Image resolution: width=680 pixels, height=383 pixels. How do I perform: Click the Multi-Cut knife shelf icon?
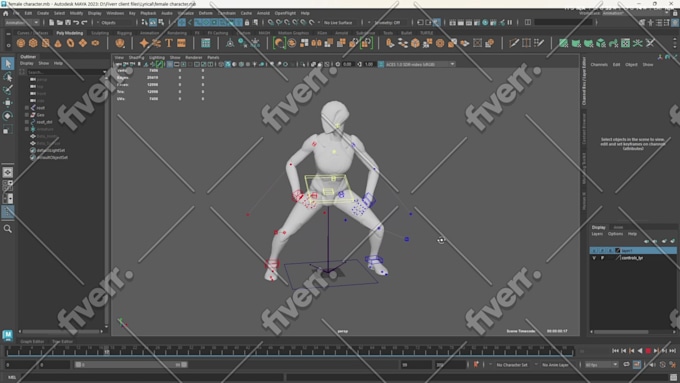pyautogui.click(x=514, y=43)
